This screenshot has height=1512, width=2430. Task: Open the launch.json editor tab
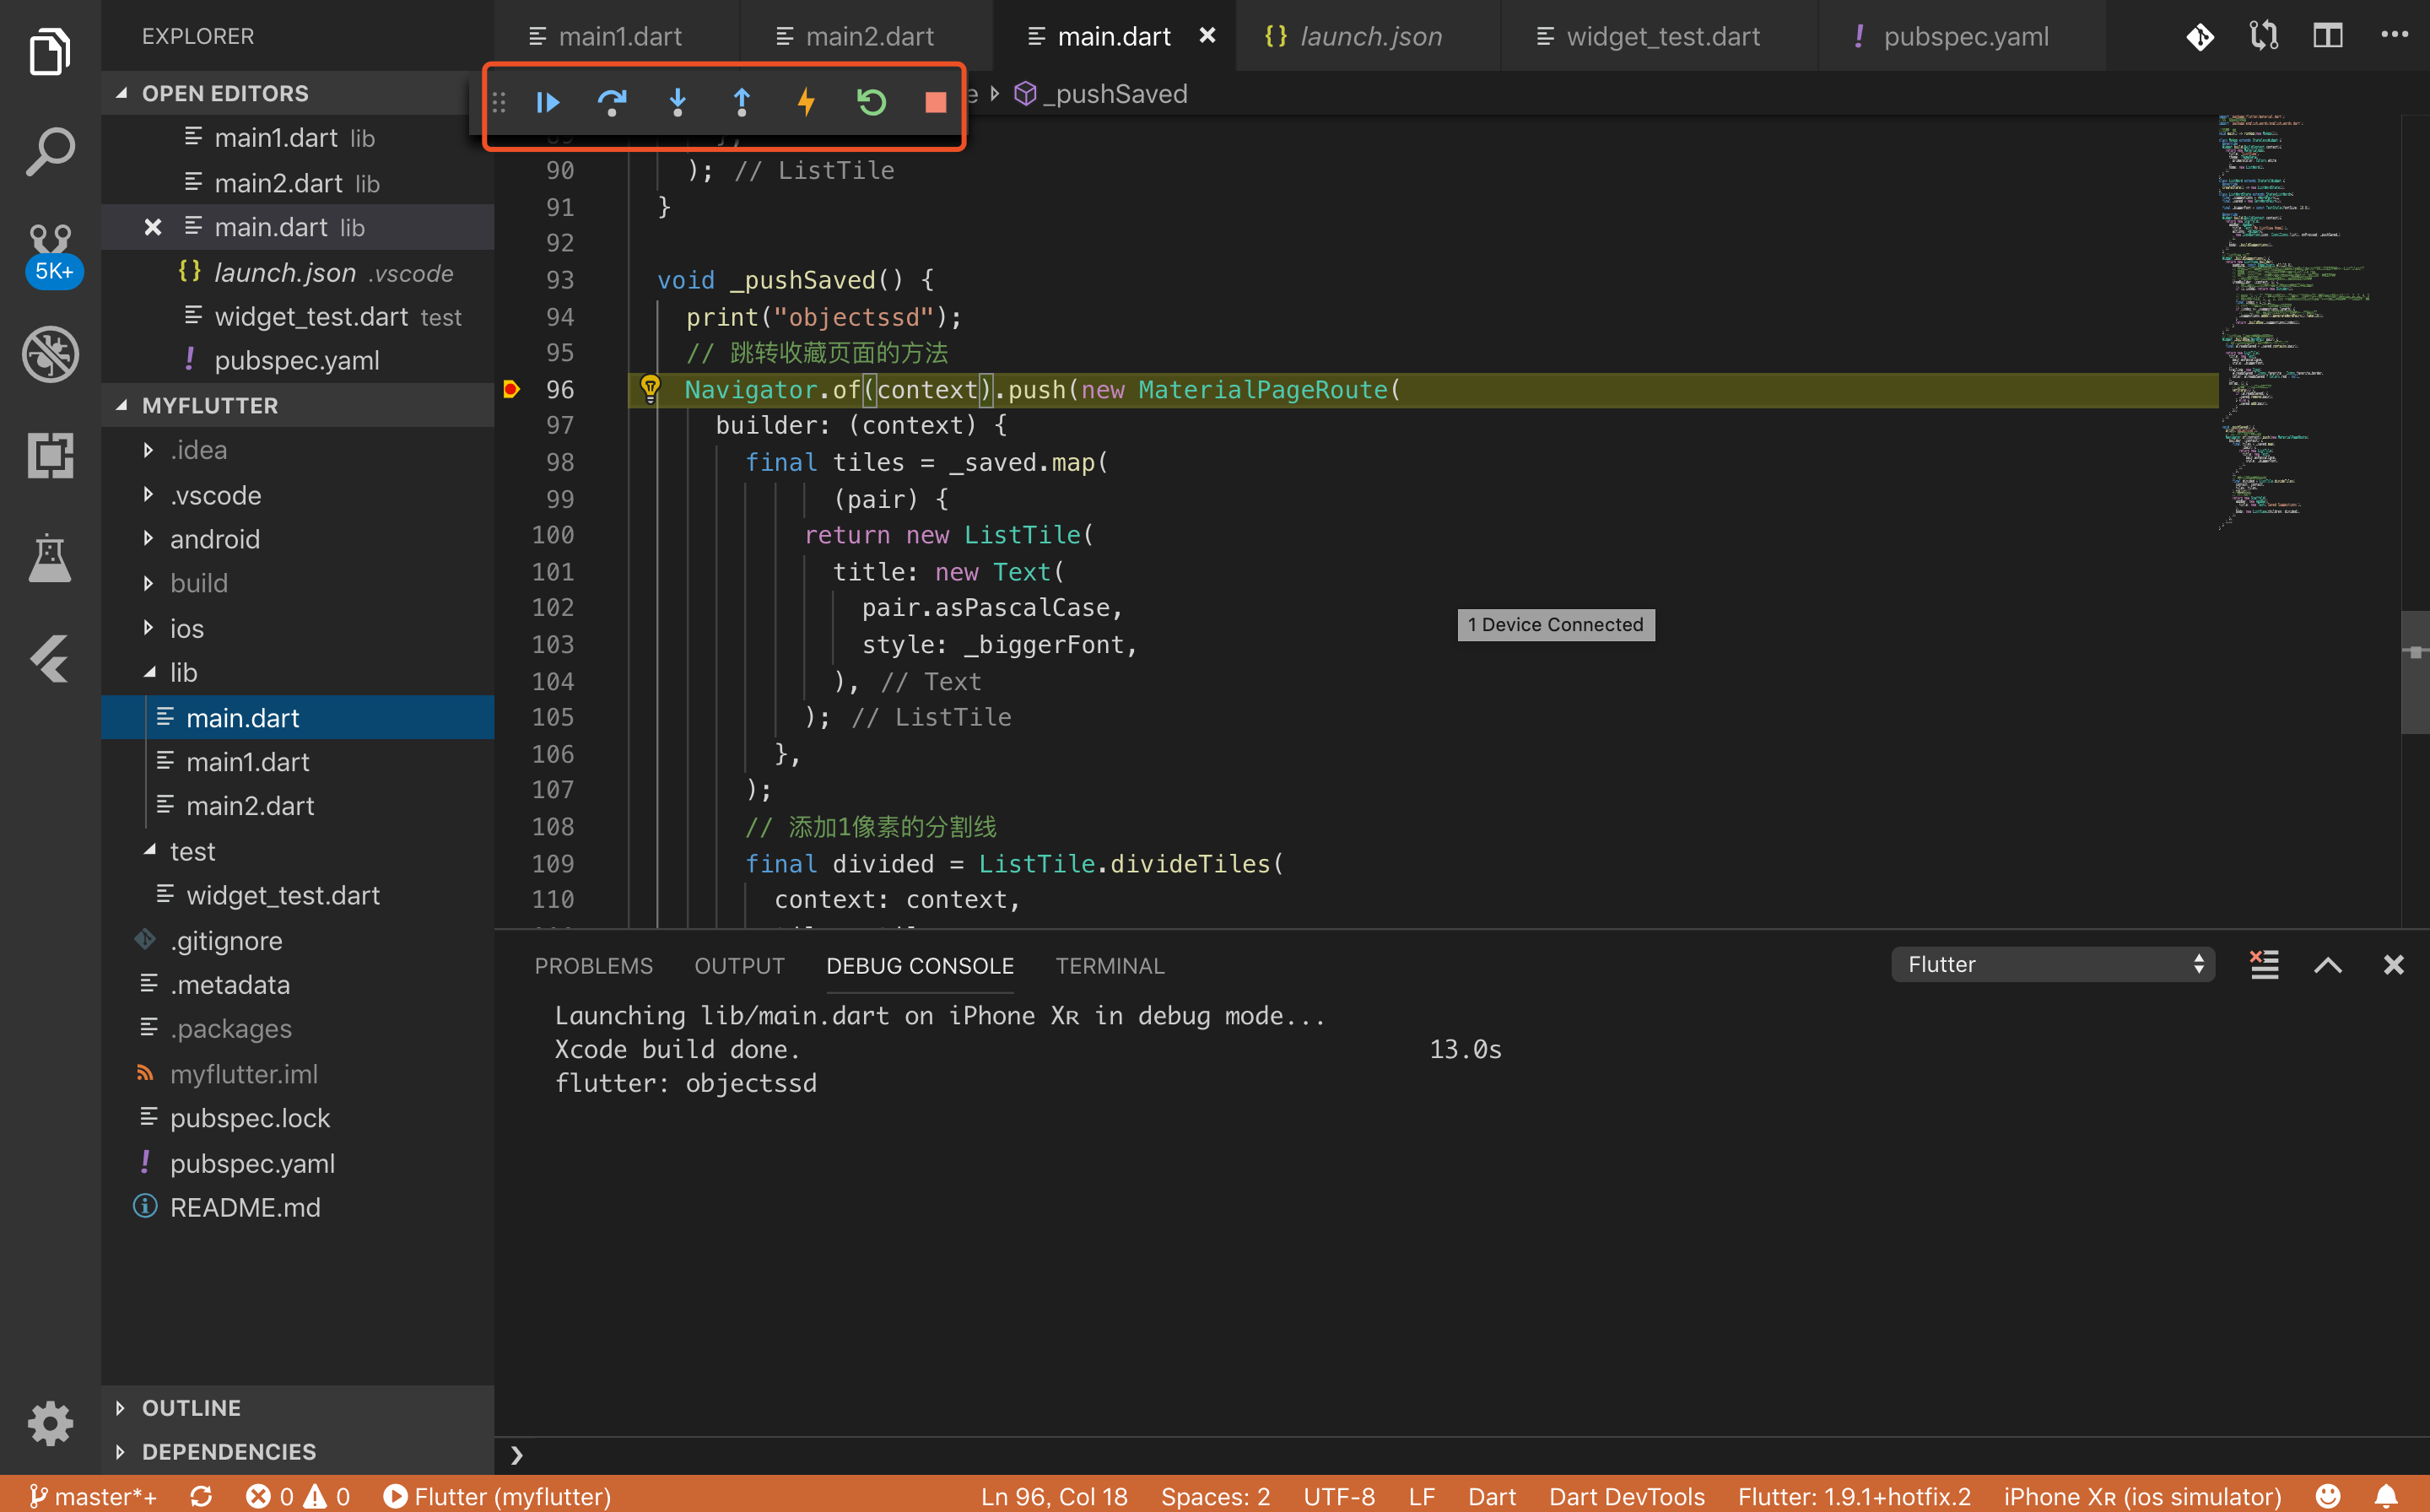click(1369, 37)
